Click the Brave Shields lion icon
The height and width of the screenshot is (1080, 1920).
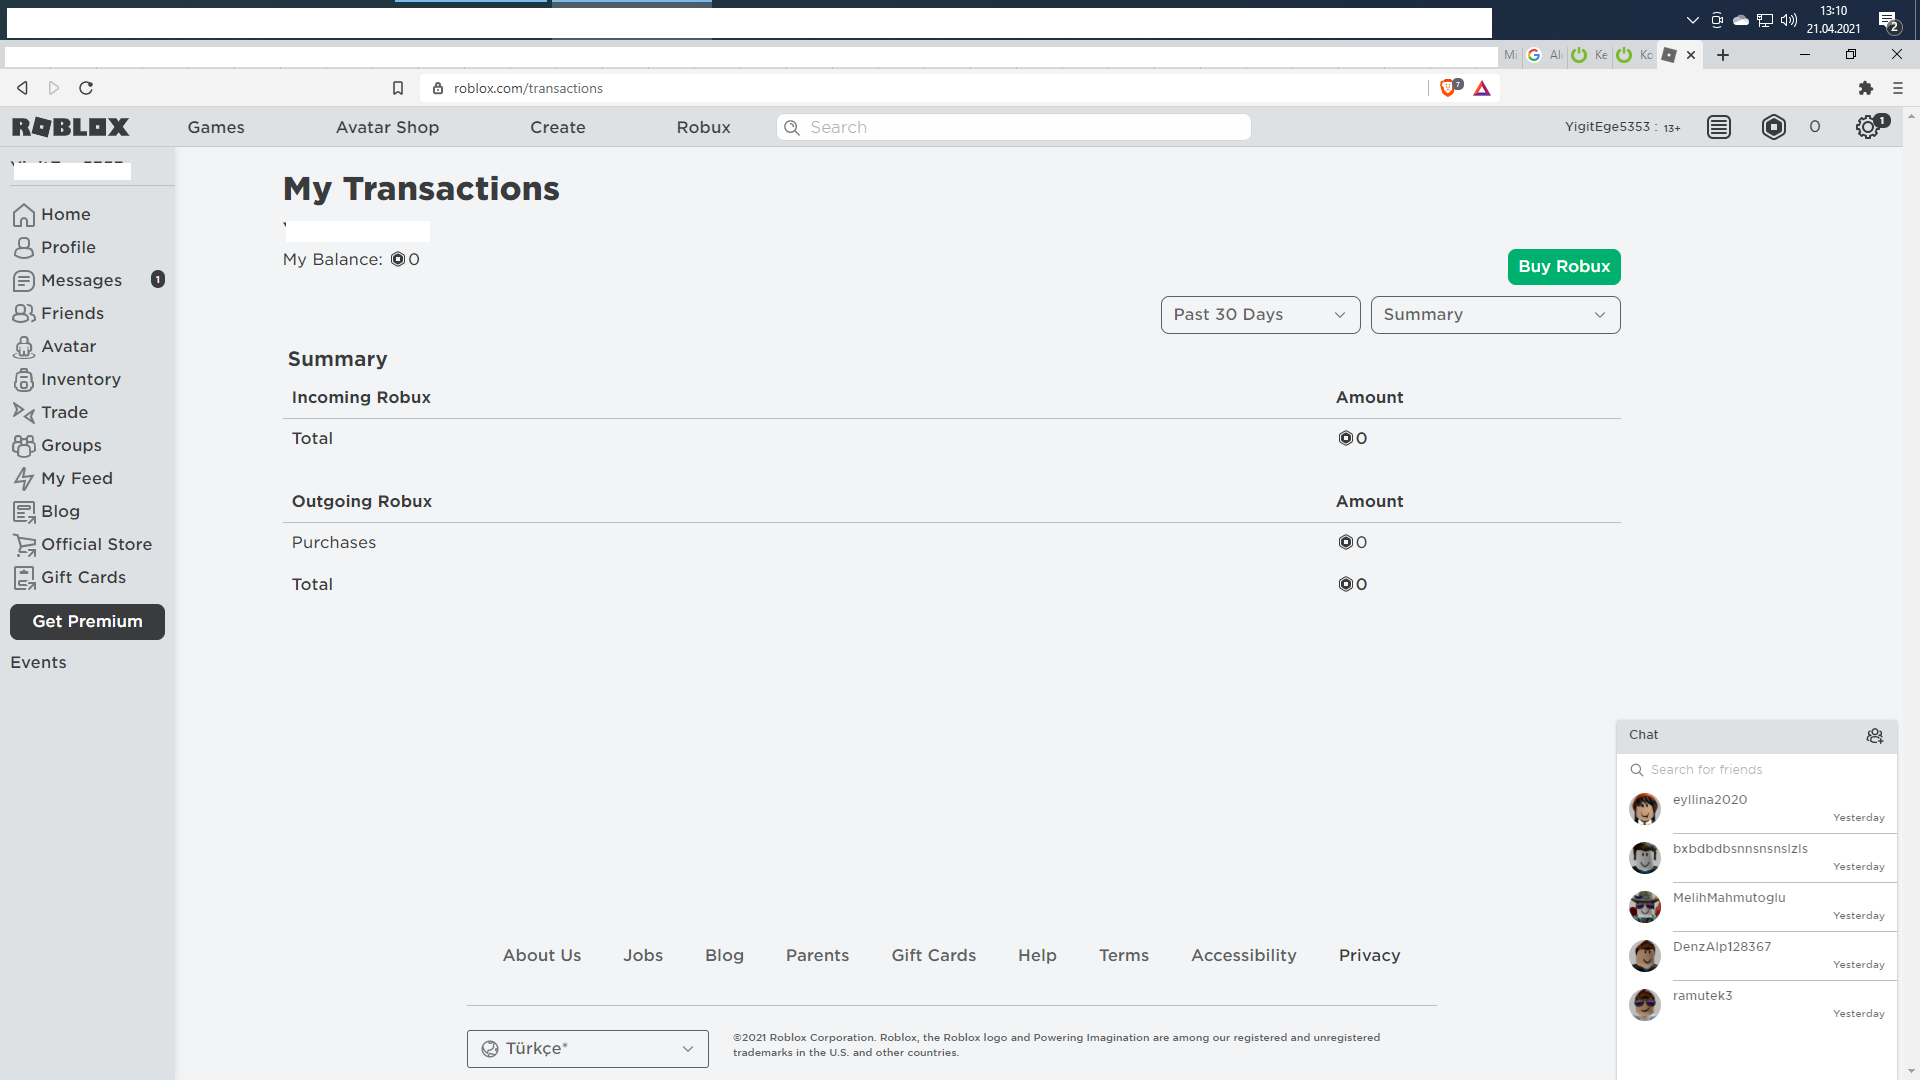coord(1447,88)
